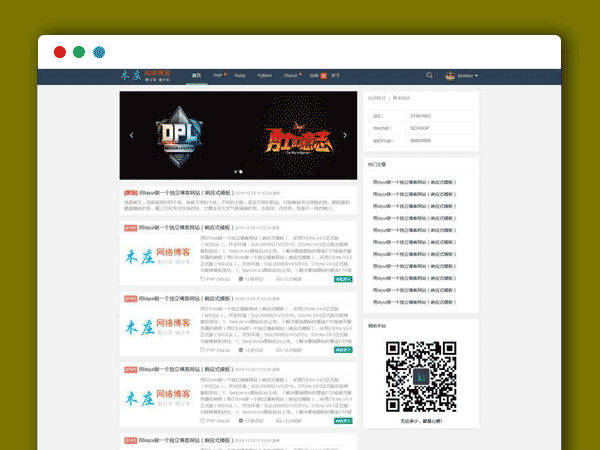This screenshot has height=450, width=600.
Task: Click green read-more button on first thumbnail post
Action: click(x=343, y=279)
